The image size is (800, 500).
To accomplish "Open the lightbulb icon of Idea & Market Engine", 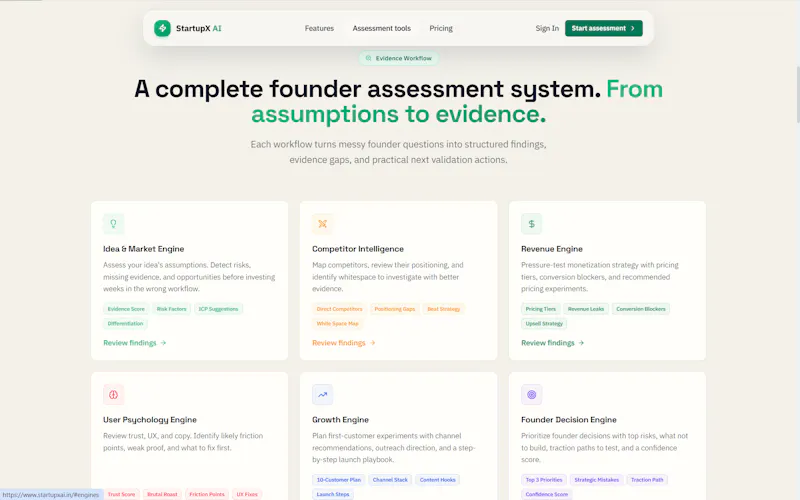I will click(113, 223).
